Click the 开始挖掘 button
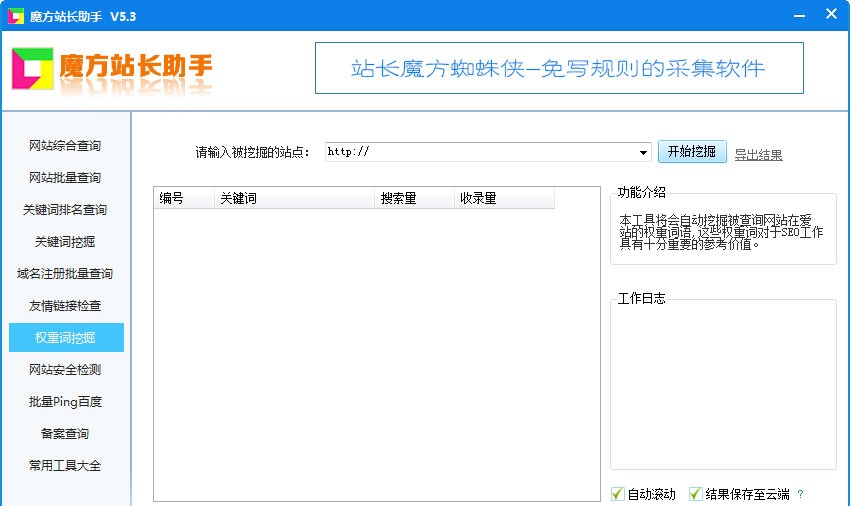Screen dimensions: 852x506 coord(692,152)
